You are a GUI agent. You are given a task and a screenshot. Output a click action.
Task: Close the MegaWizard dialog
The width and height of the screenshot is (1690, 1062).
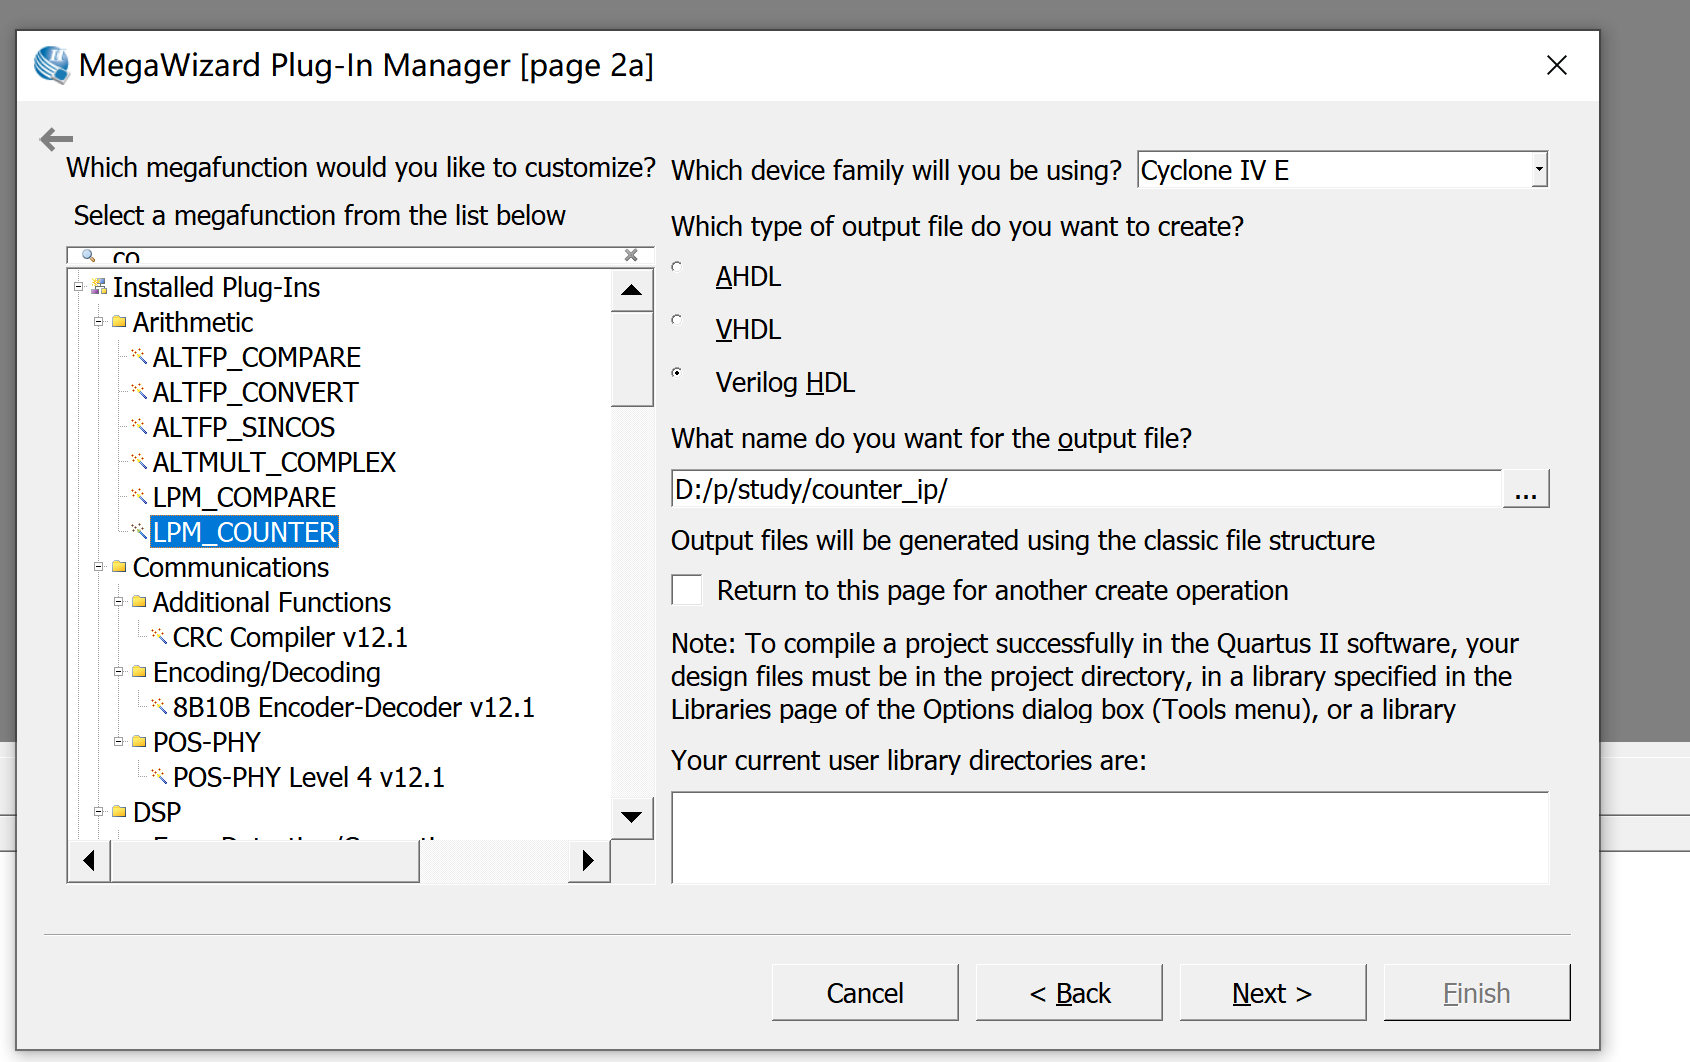coord(1557,65)
